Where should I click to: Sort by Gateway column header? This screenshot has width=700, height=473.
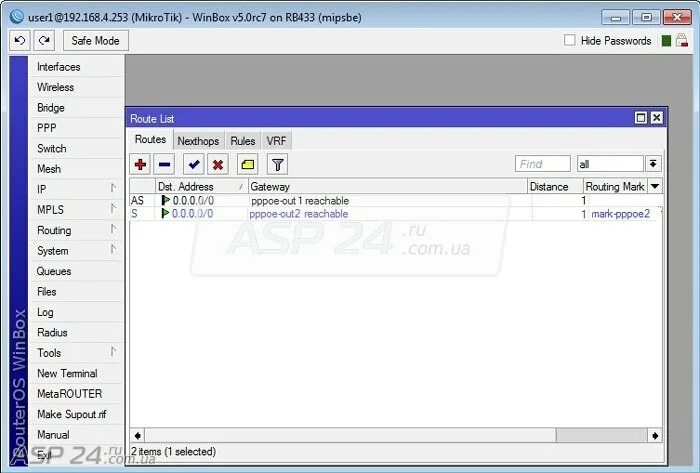(x=388, y=186)
